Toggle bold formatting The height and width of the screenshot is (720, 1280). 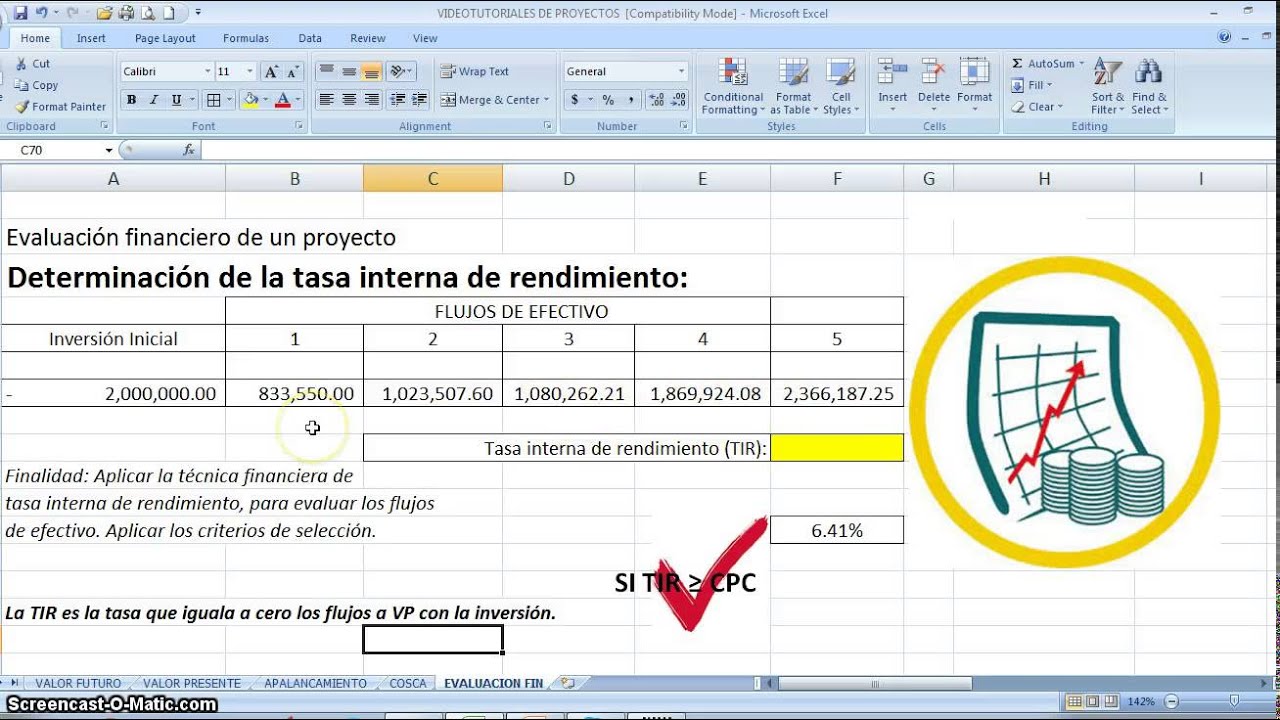(131, 100)
